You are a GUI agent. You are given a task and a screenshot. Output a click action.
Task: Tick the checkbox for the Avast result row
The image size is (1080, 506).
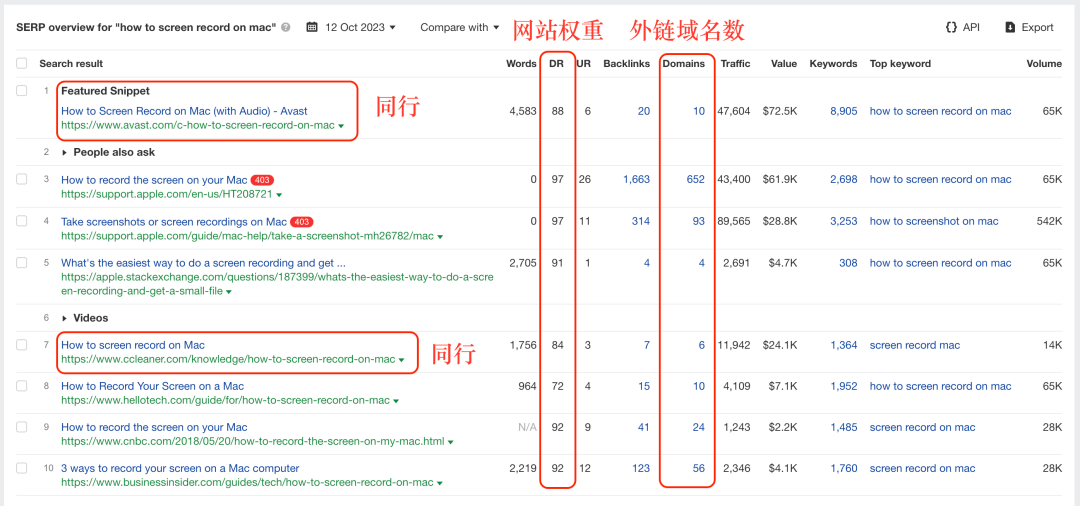coord(22,91)
